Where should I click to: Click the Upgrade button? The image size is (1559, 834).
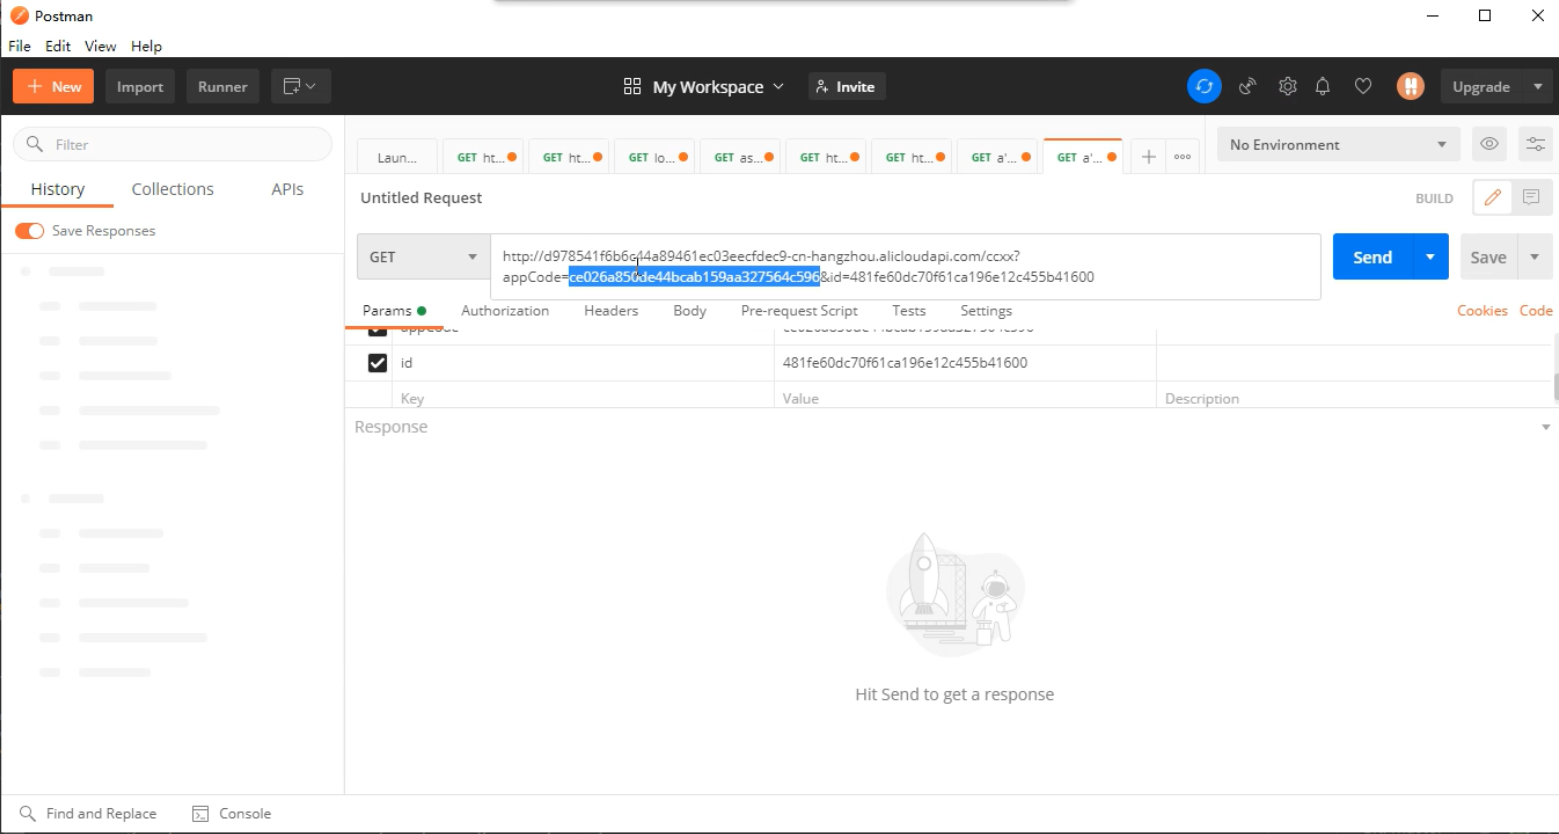[x=1481, y=87]
